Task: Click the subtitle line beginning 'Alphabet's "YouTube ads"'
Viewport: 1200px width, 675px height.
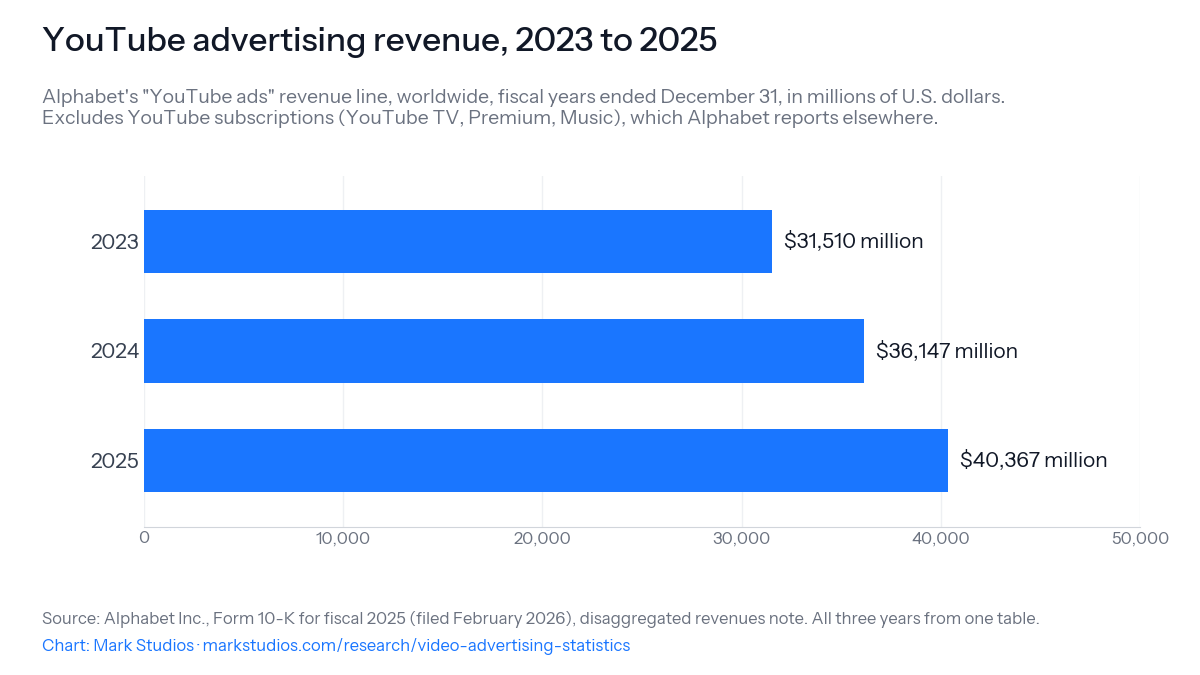Action: 523,97
